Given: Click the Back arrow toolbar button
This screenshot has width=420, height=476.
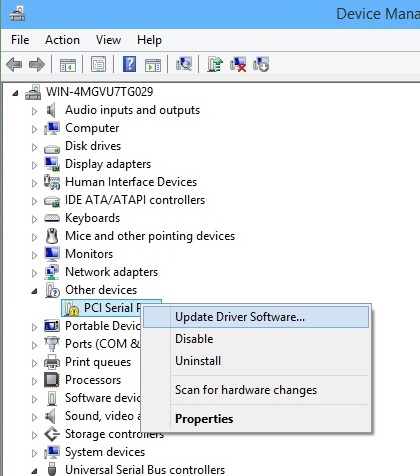Looking at the screenshot, I should (14, 64).
